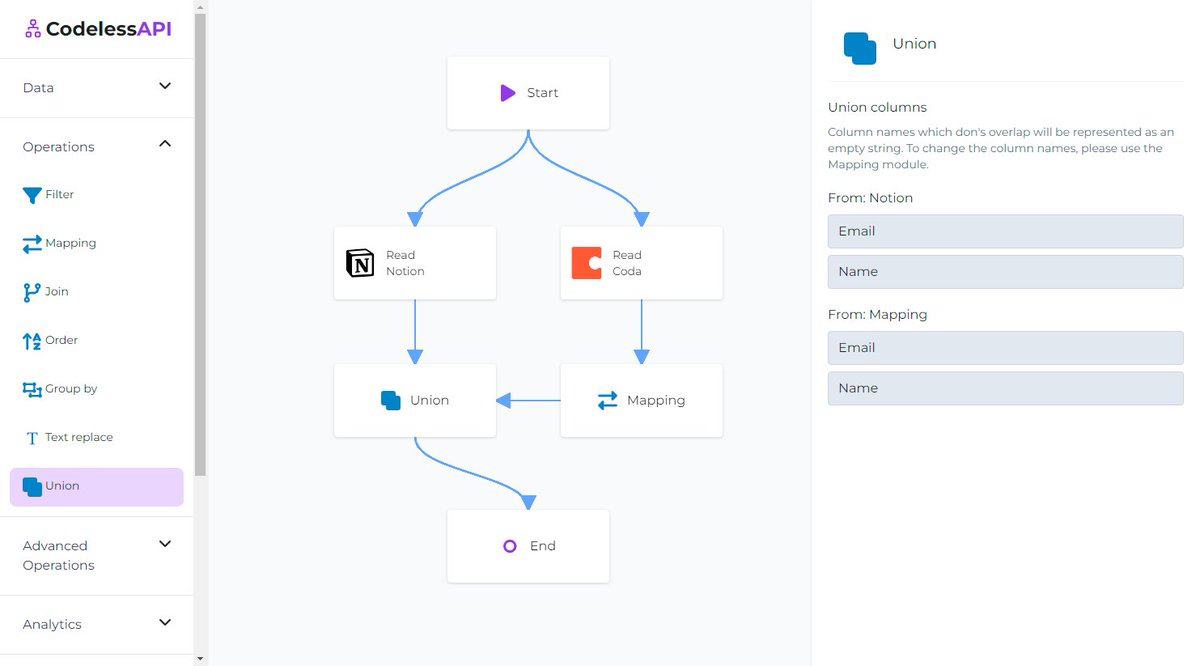Click the Union title in properties panel
1200x666 pixels.
[x=915, y=44]
